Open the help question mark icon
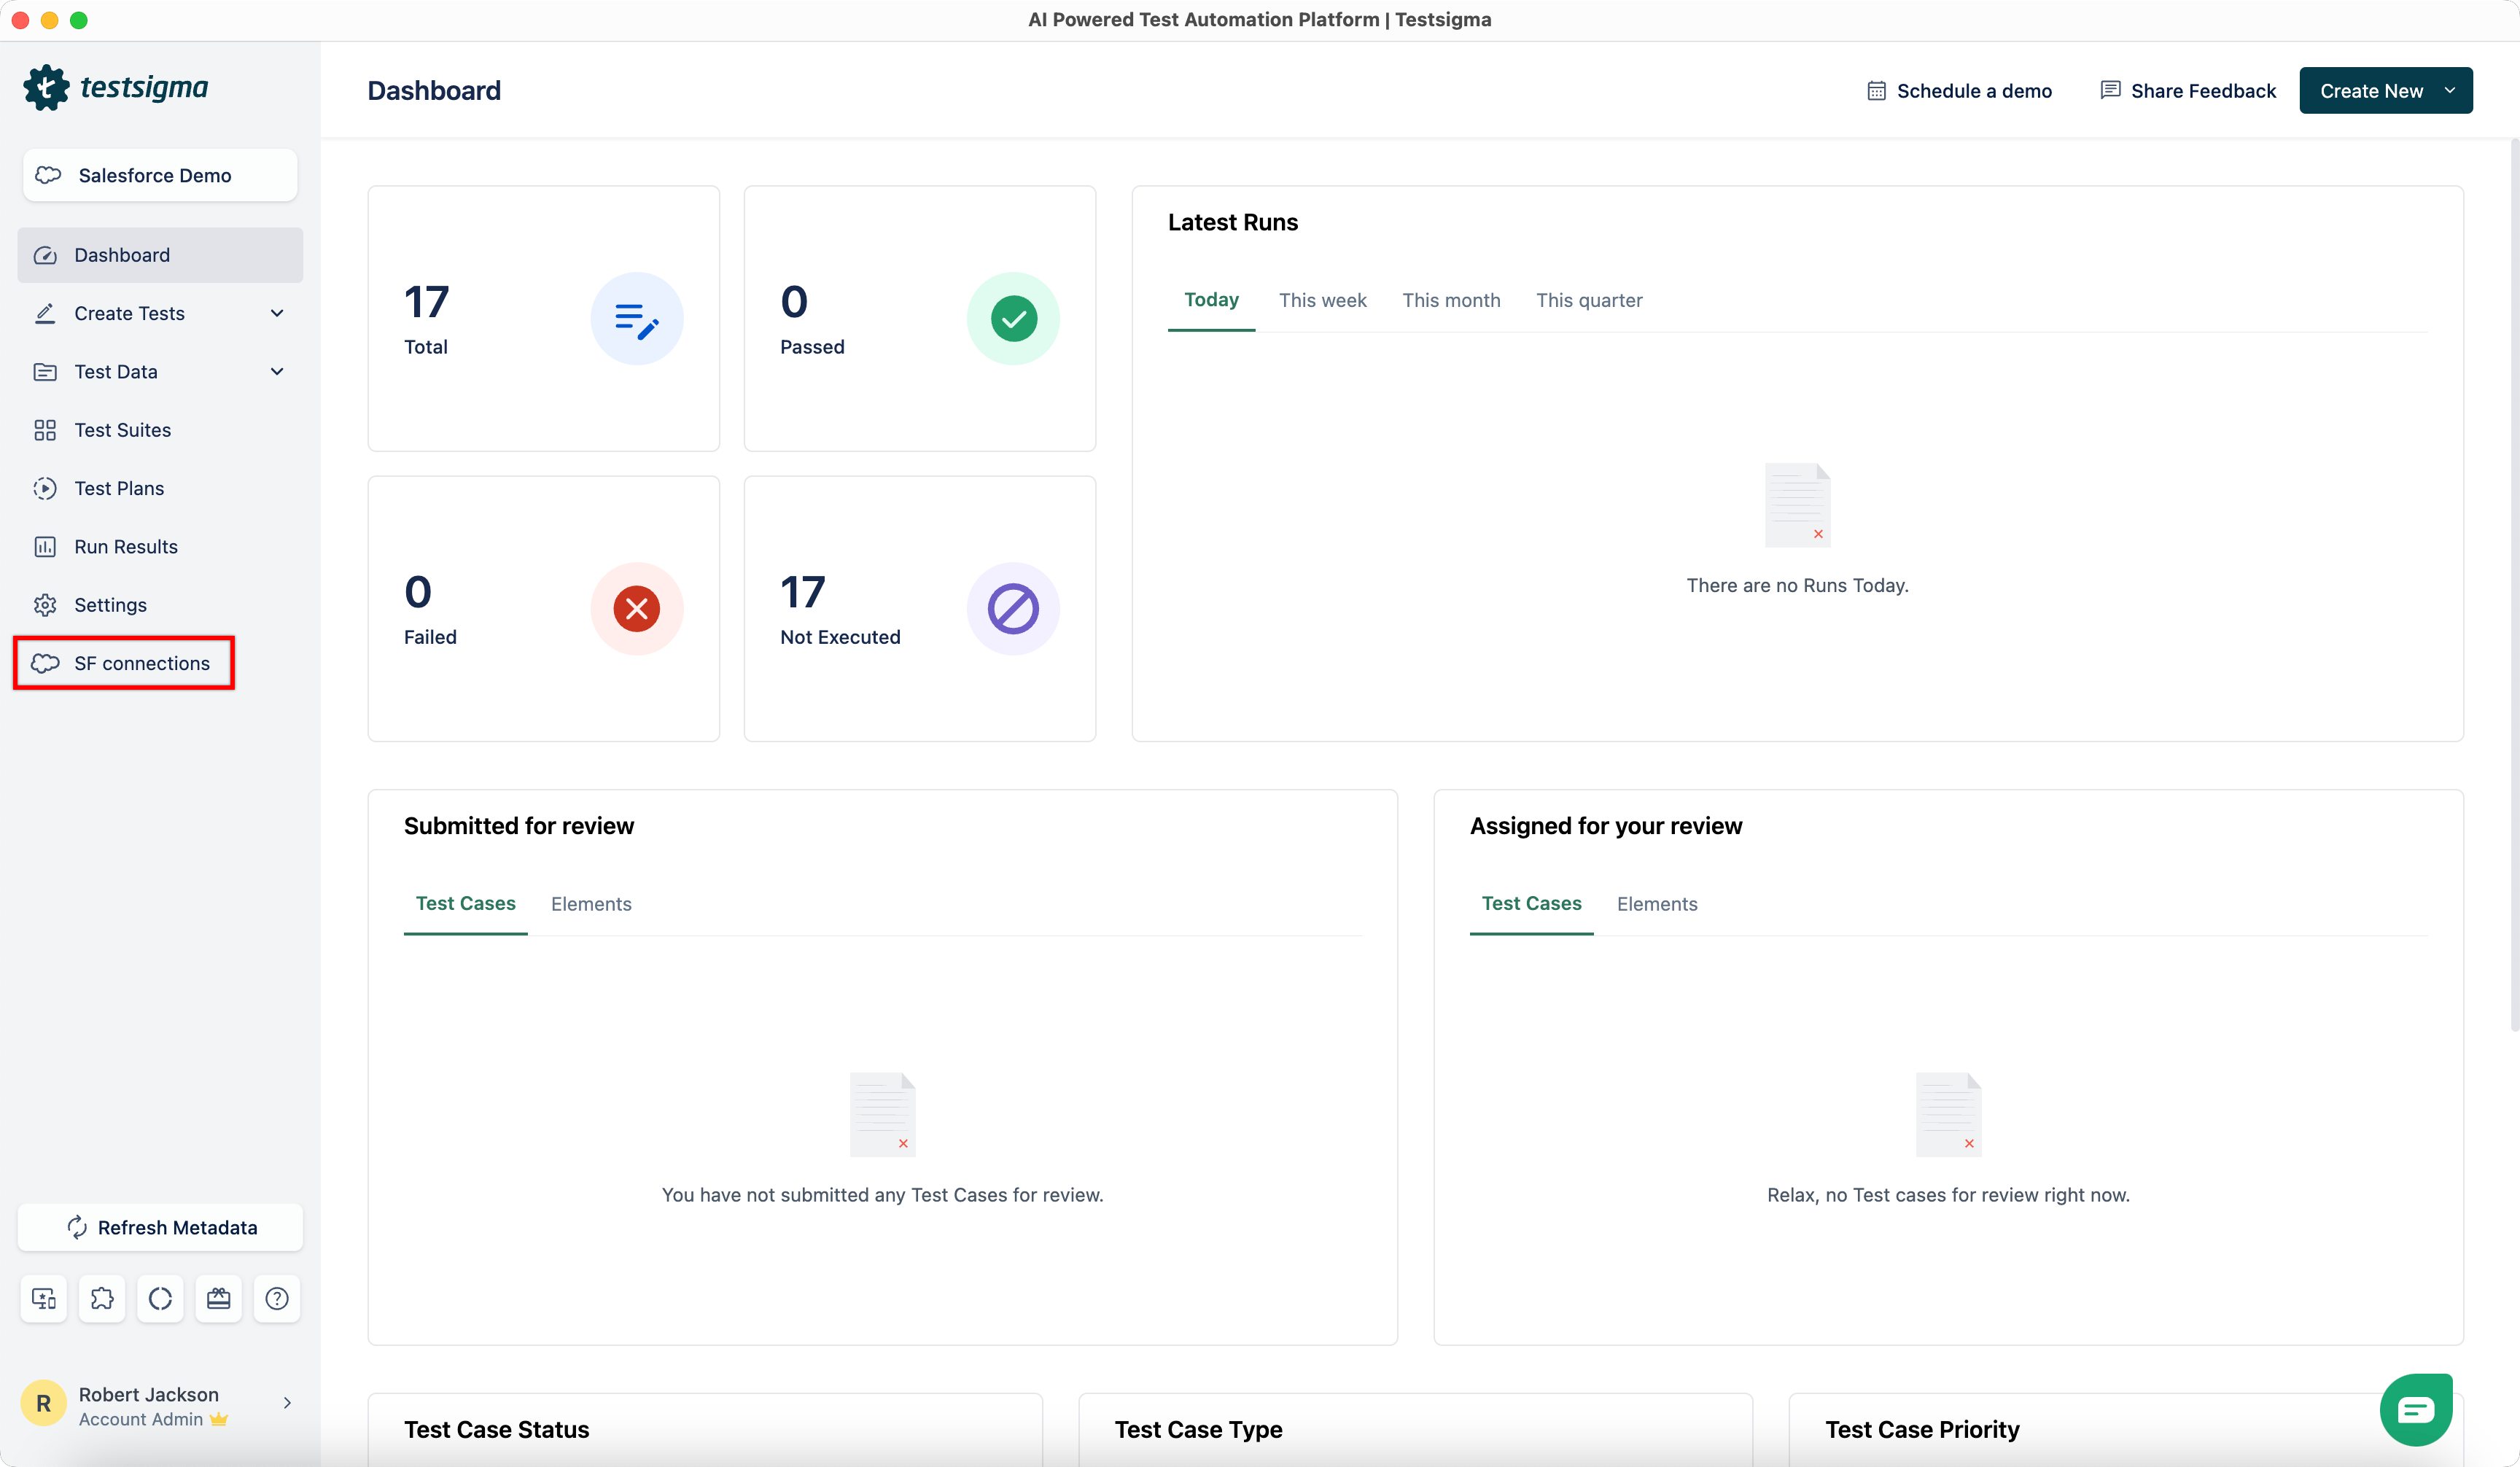 click(277, 1298)
